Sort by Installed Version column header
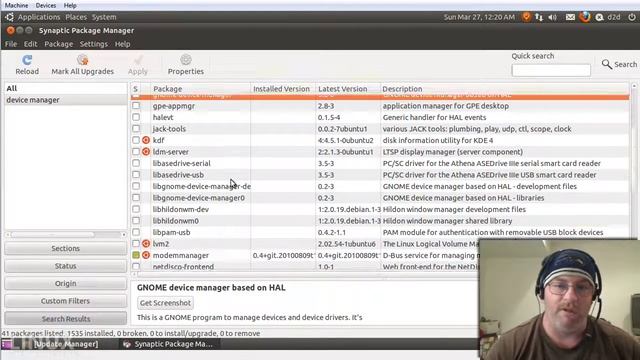This screenshot has width=640, height=360. point(282,89)
